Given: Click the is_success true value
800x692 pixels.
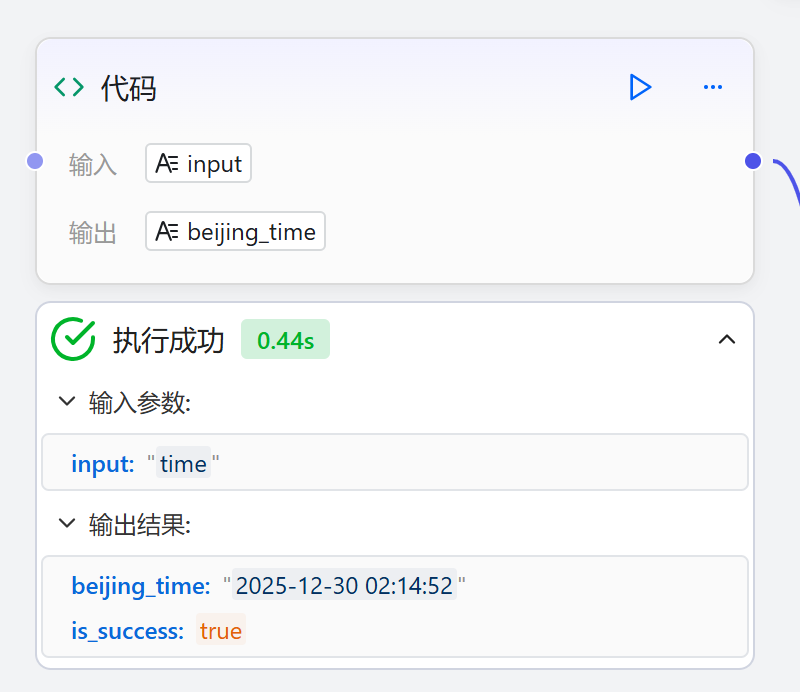Looking at the screenshot, I should [221, 631].
